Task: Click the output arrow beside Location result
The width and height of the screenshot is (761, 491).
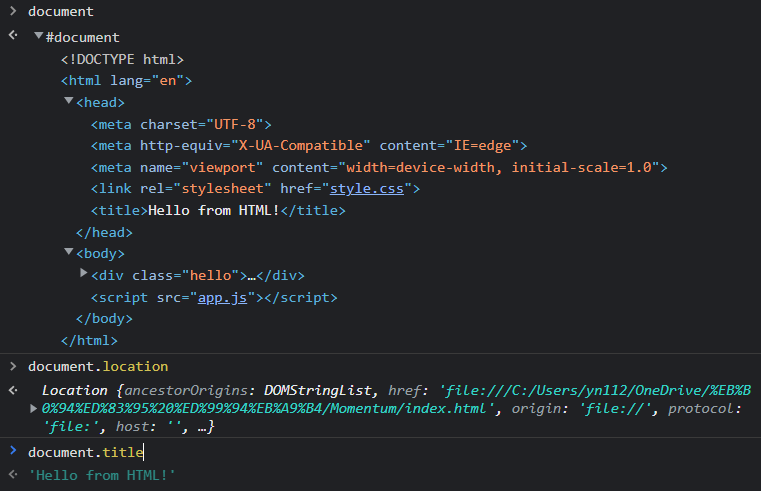Action: point(13,390)
